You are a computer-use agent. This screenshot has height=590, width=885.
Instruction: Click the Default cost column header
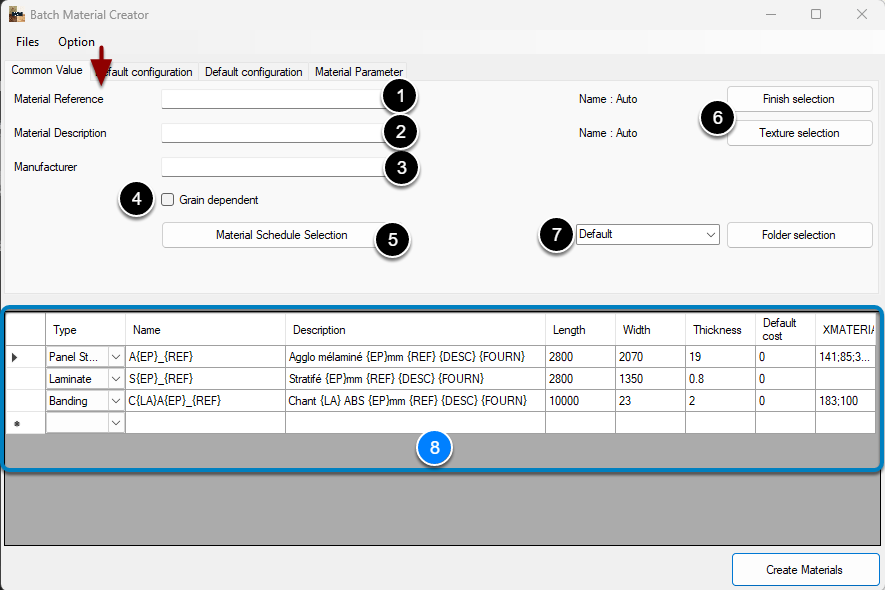(785, 330)
